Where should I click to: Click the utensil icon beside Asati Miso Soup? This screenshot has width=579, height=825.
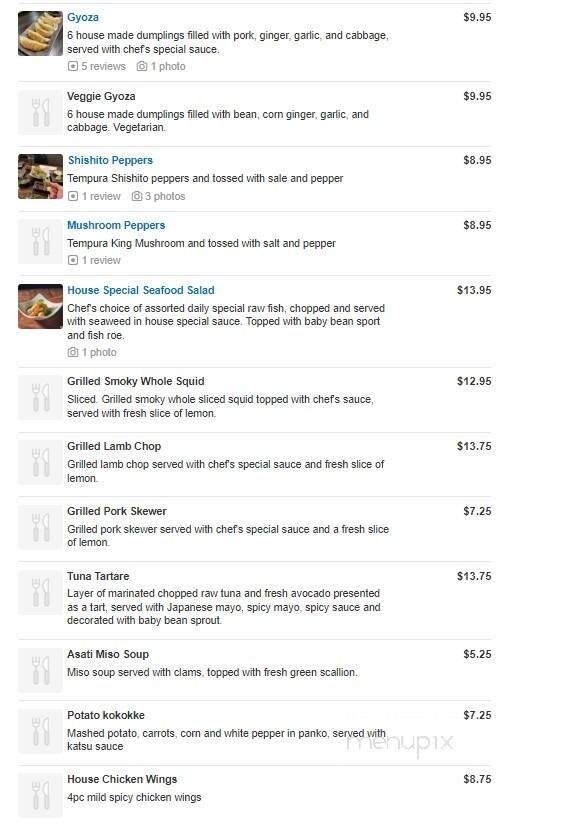point(38,670)
